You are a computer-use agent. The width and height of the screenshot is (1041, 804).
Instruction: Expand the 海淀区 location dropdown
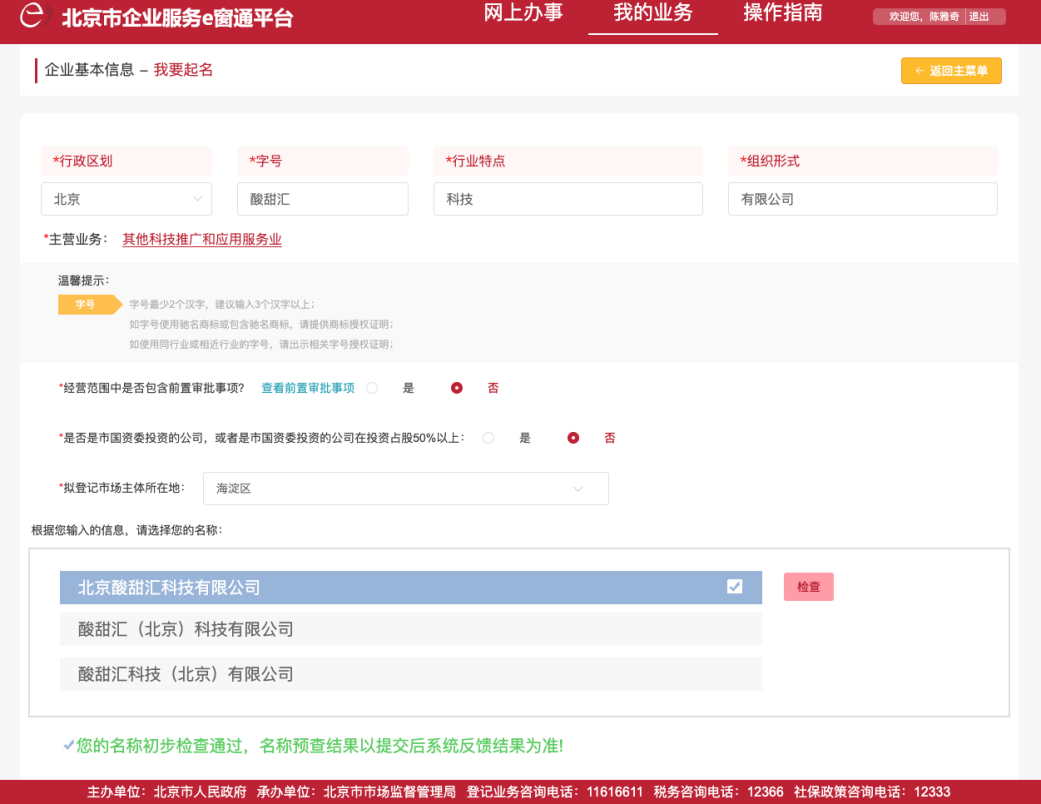406,489
